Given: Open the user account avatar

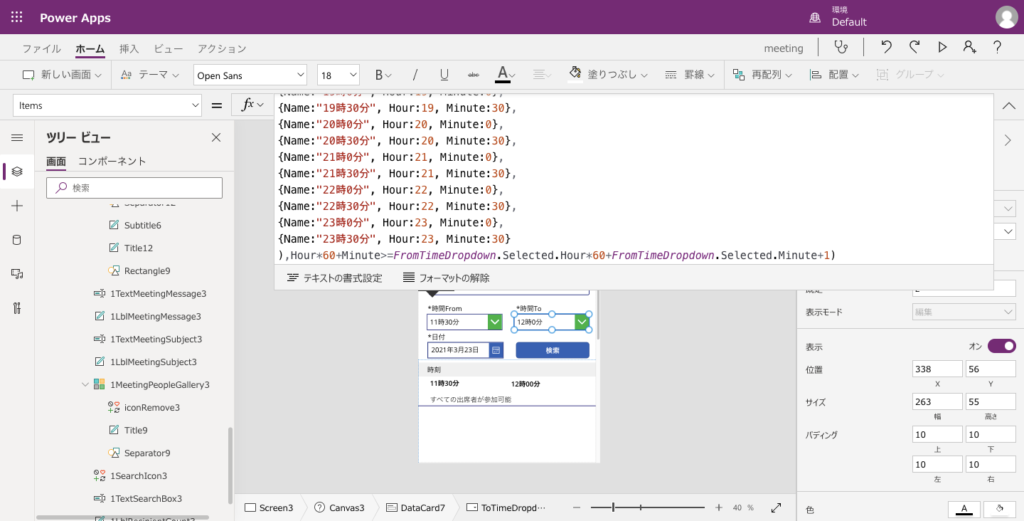Looking at the screenshot, I should [x=1006, y=18].
